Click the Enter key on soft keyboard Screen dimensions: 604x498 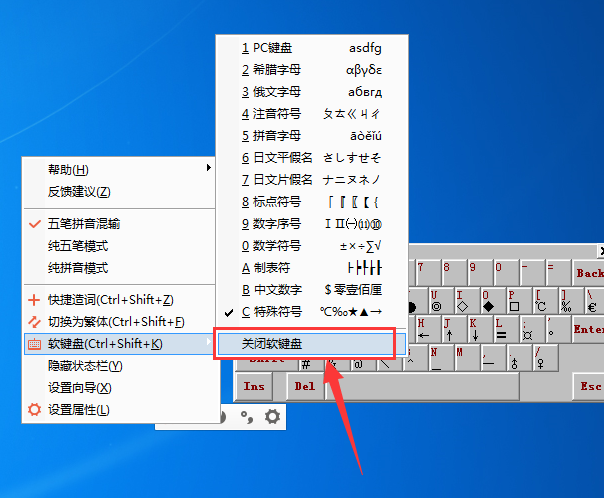(588, 329)
